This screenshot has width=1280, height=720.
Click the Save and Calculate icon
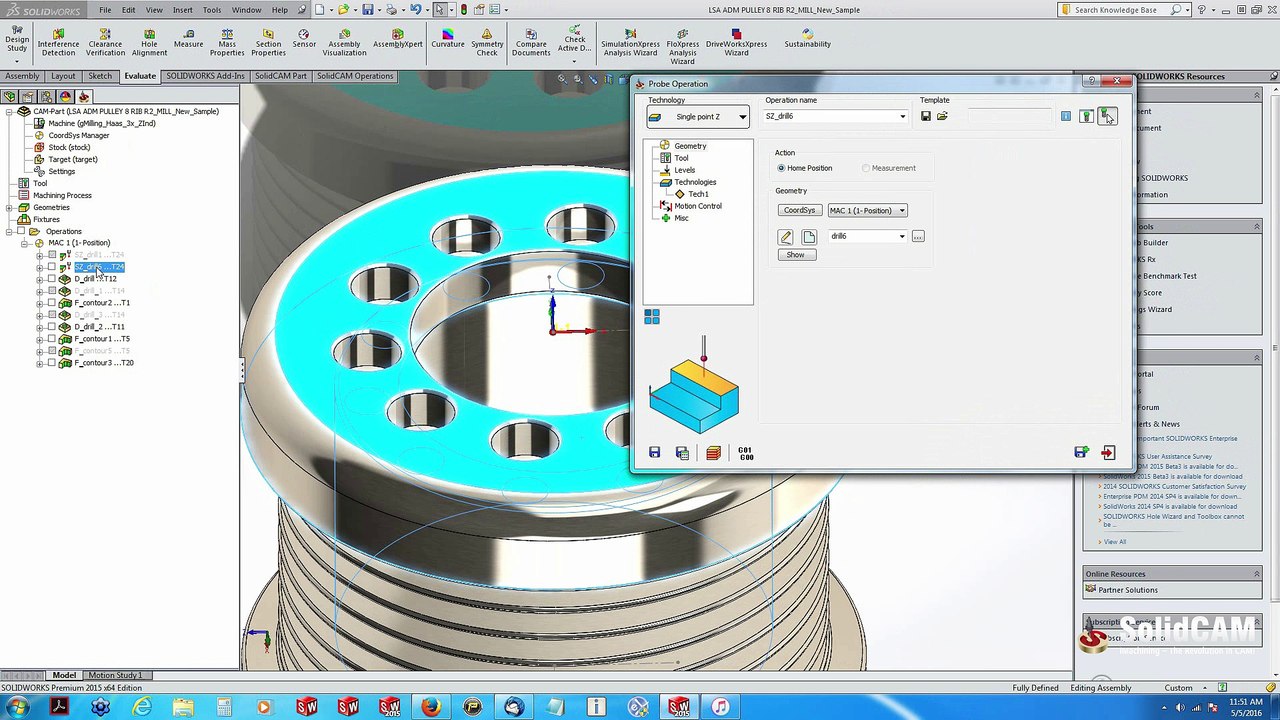[682, 453]
